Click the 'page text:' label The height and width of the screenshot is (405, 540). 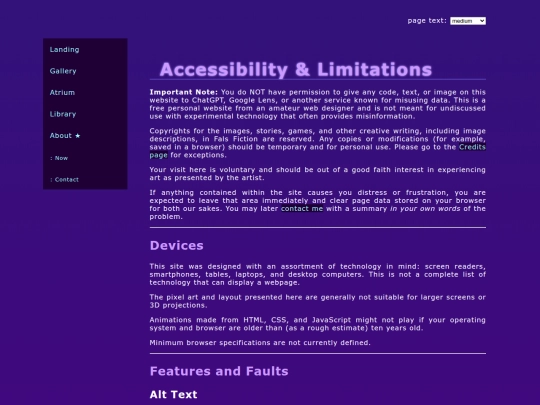coord(427,21)
